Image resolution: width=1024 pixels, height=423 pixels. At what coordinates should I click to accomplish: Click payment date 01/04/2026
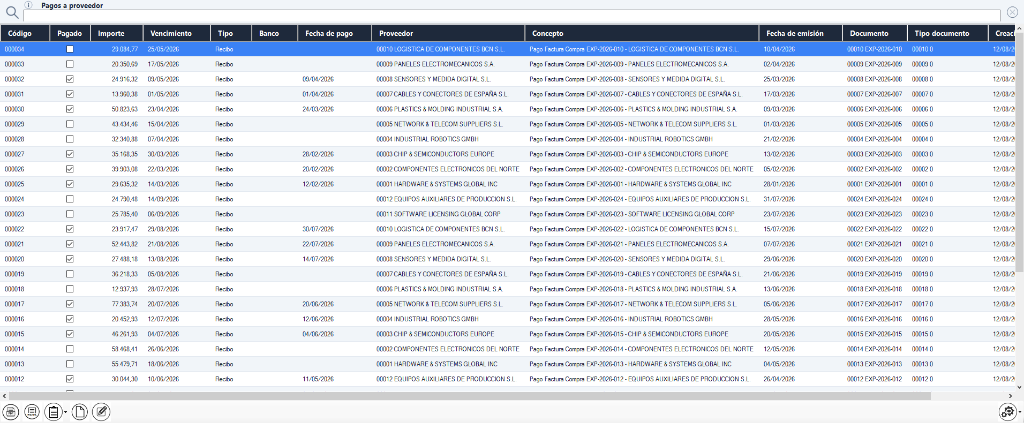coord(318,94)
